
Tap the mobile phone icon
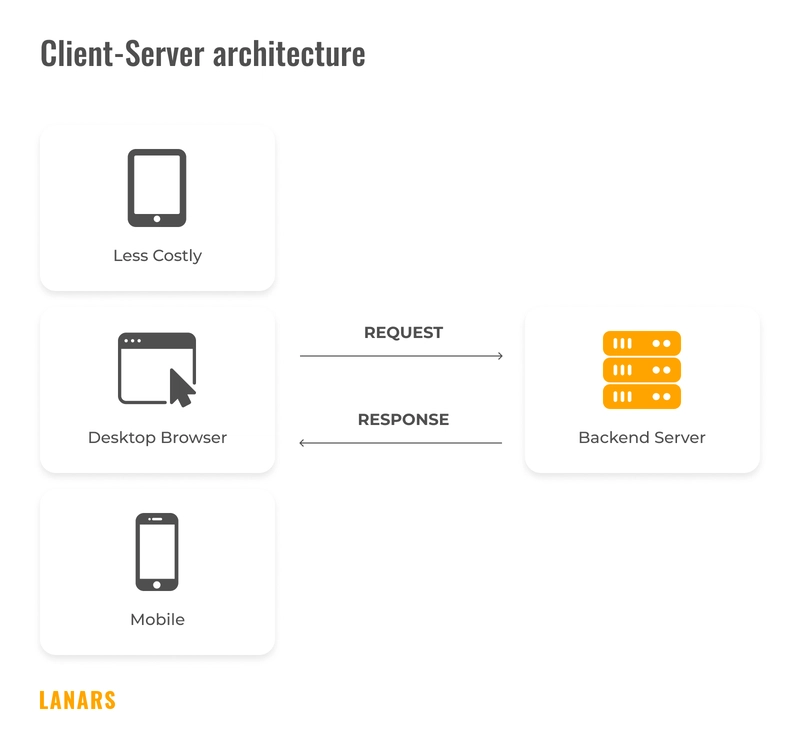pyautogui.click(x=157, y=551)
